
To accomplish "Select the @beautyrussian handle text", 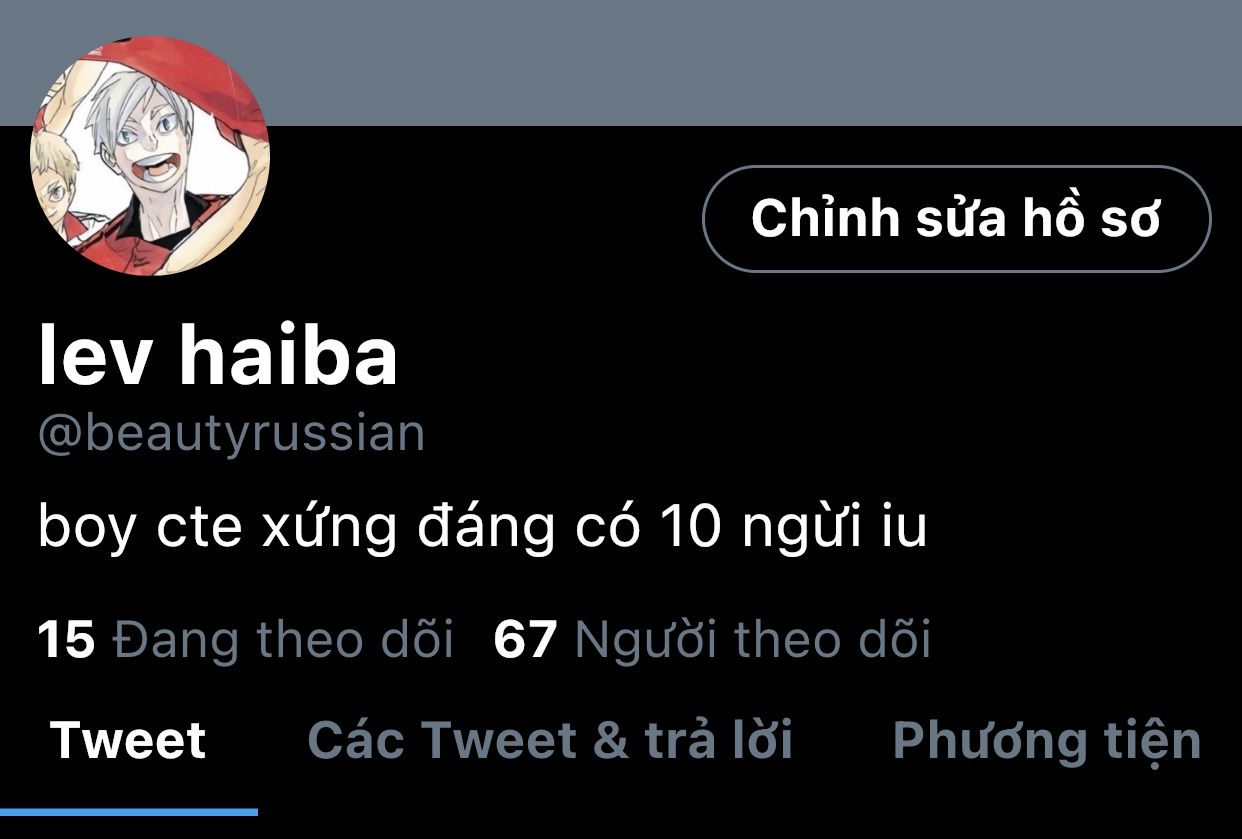I will click(232, 435).
